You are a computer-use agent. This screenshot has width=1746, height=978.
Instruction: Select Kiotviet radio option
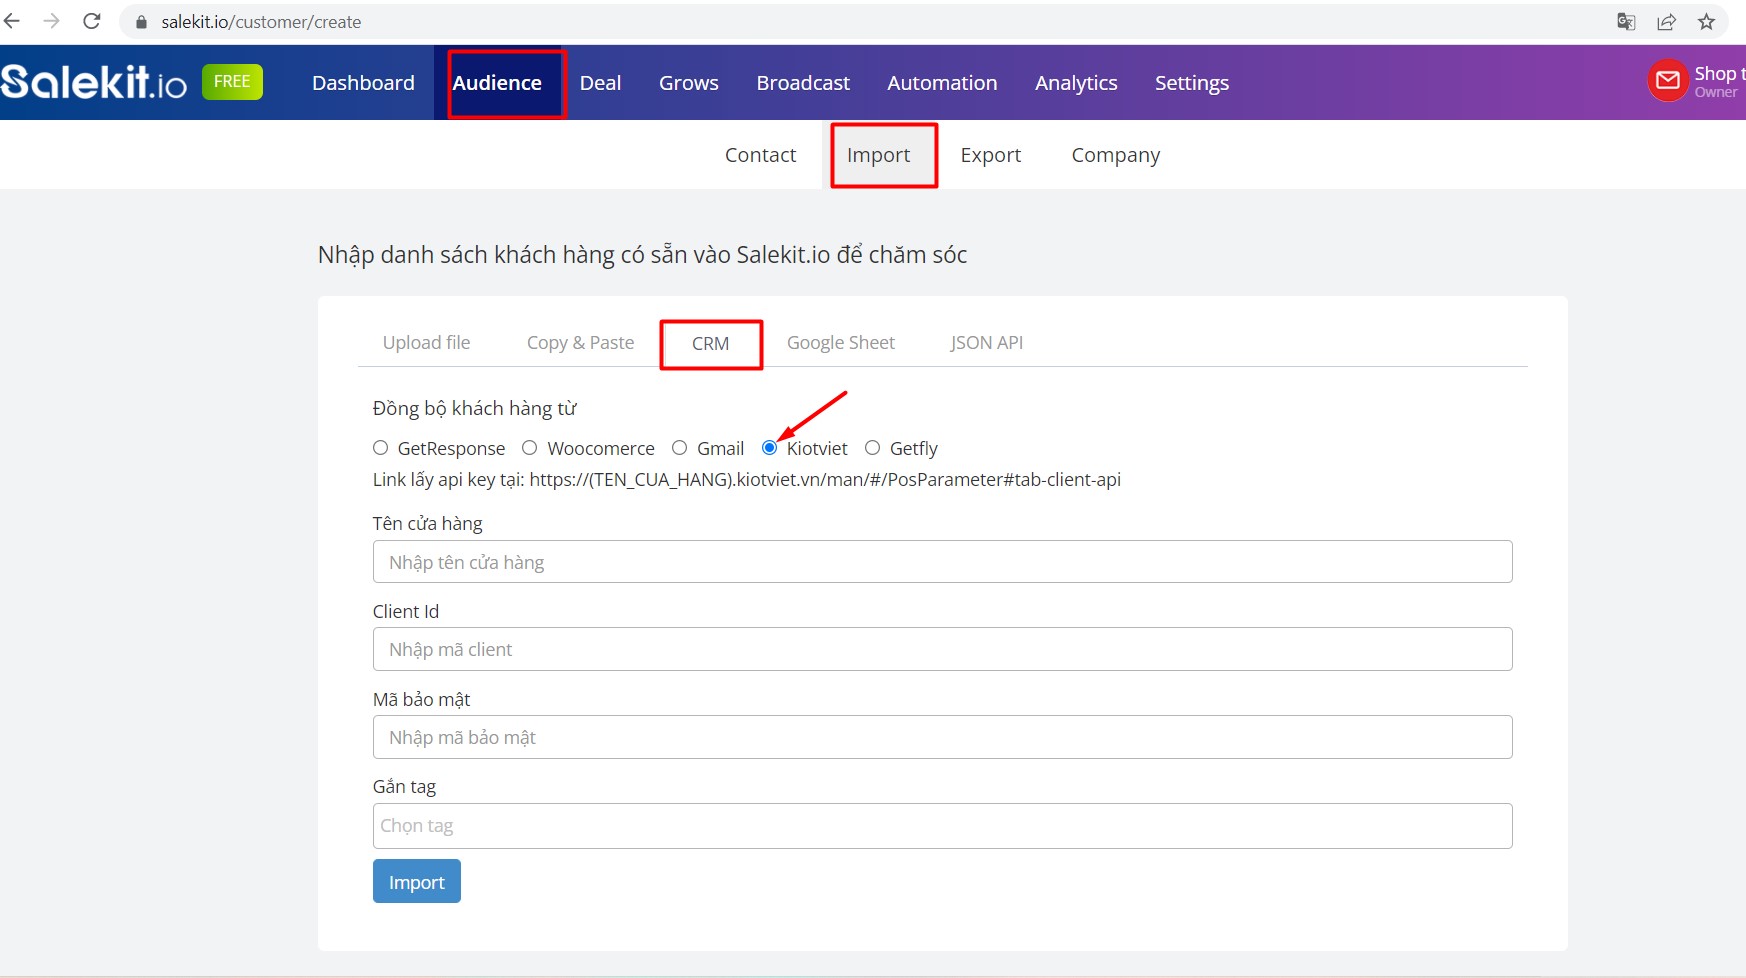[x=769, y=448]
